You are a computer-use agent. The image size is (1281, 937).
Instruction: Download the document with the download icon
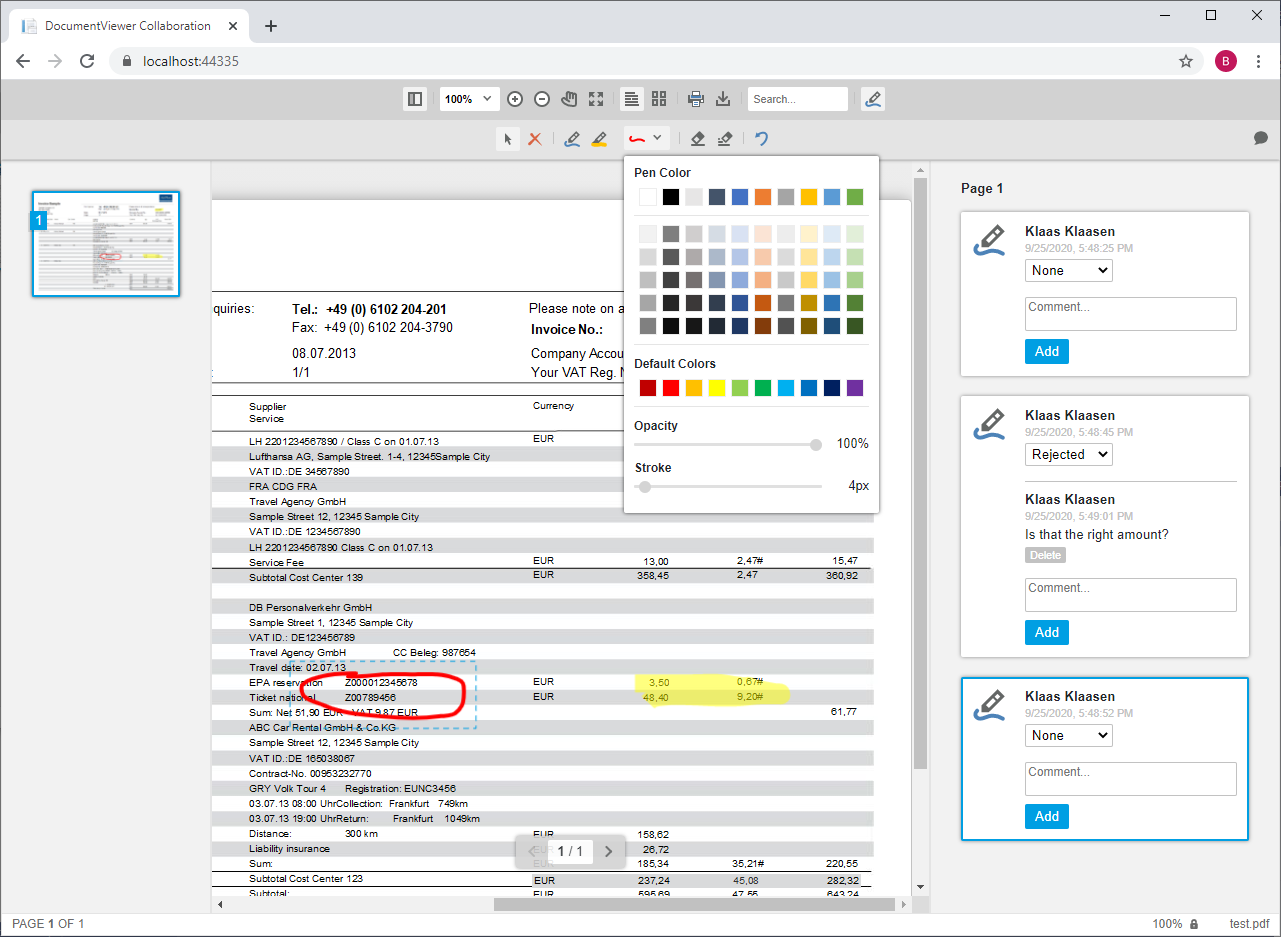coord(723,99)
